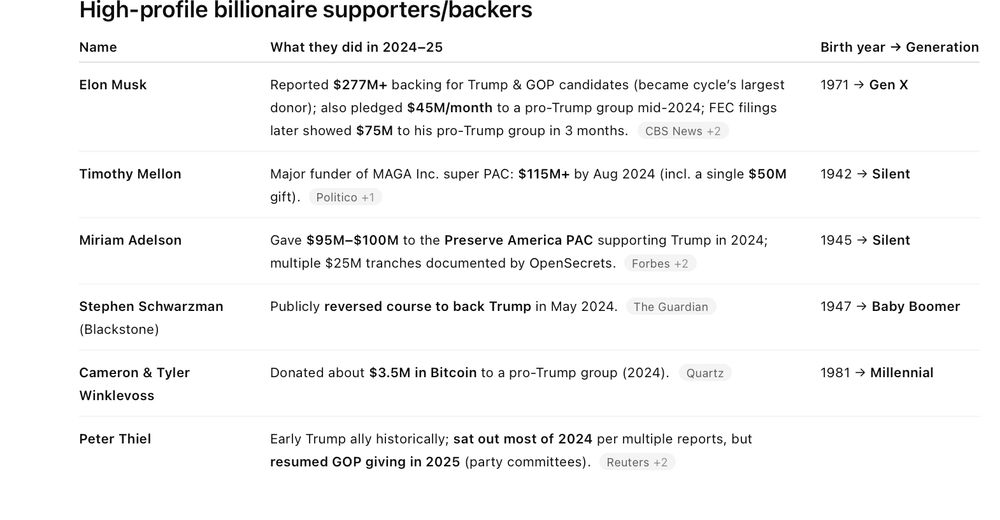Open The Guardian citation chip
This screenshot has height=520, width=1000.
671,307
